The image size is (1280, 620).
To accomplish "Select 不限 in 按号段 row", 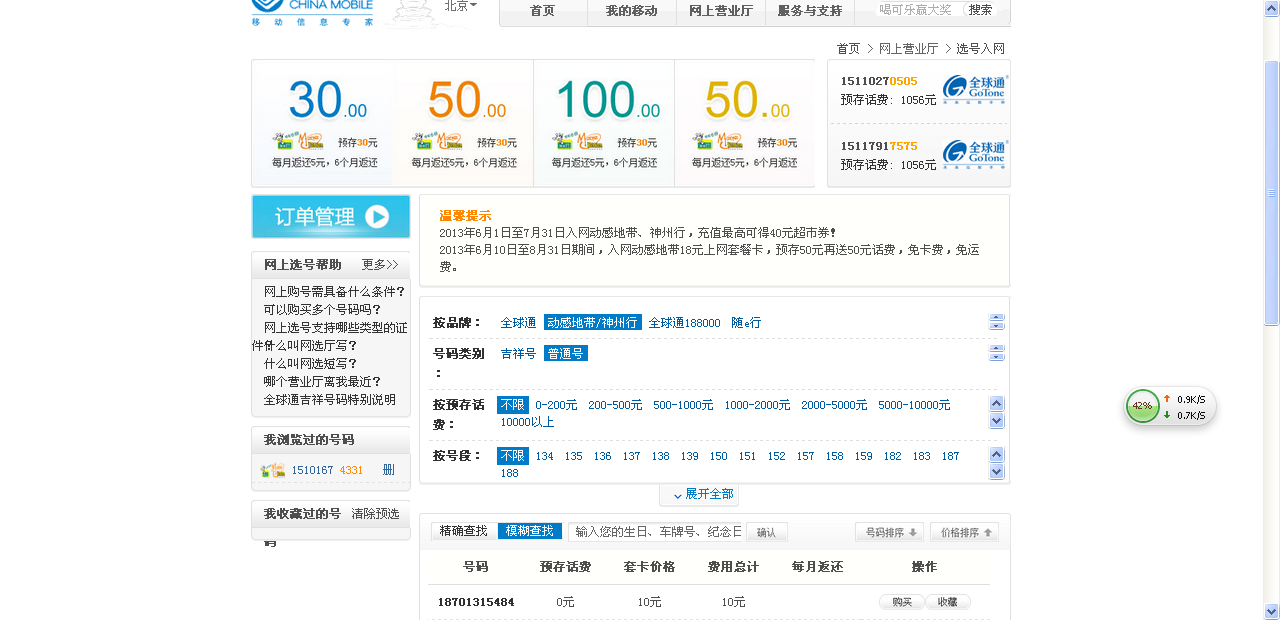I will [512, 456].
